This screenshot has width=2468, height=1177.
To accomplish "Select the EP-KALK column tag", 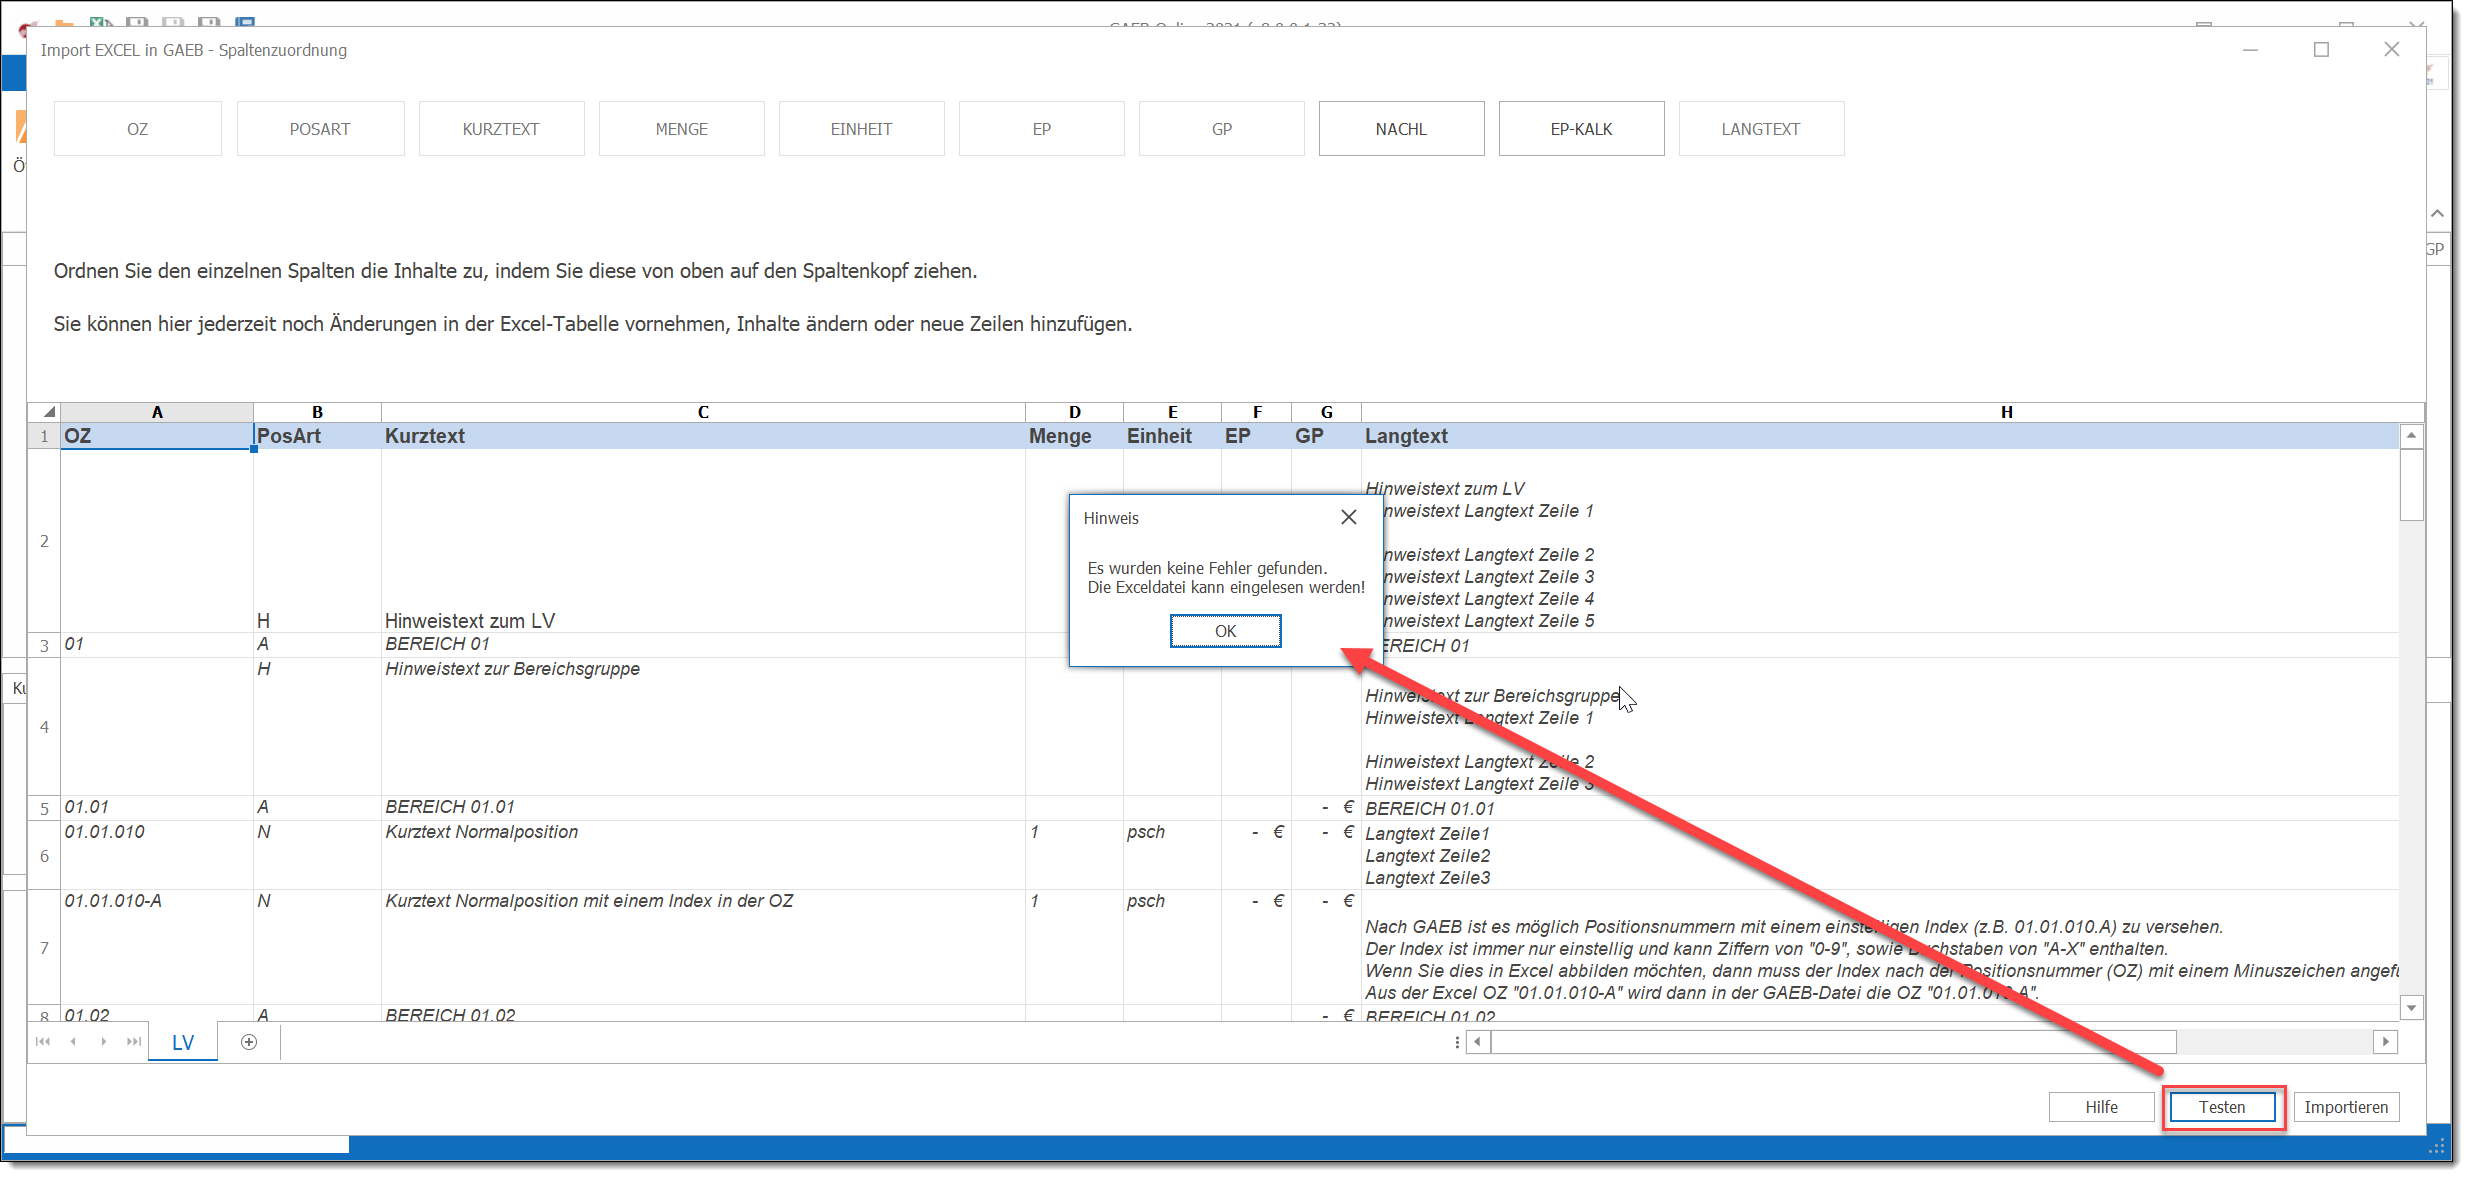I will (x=1581, y=129).
